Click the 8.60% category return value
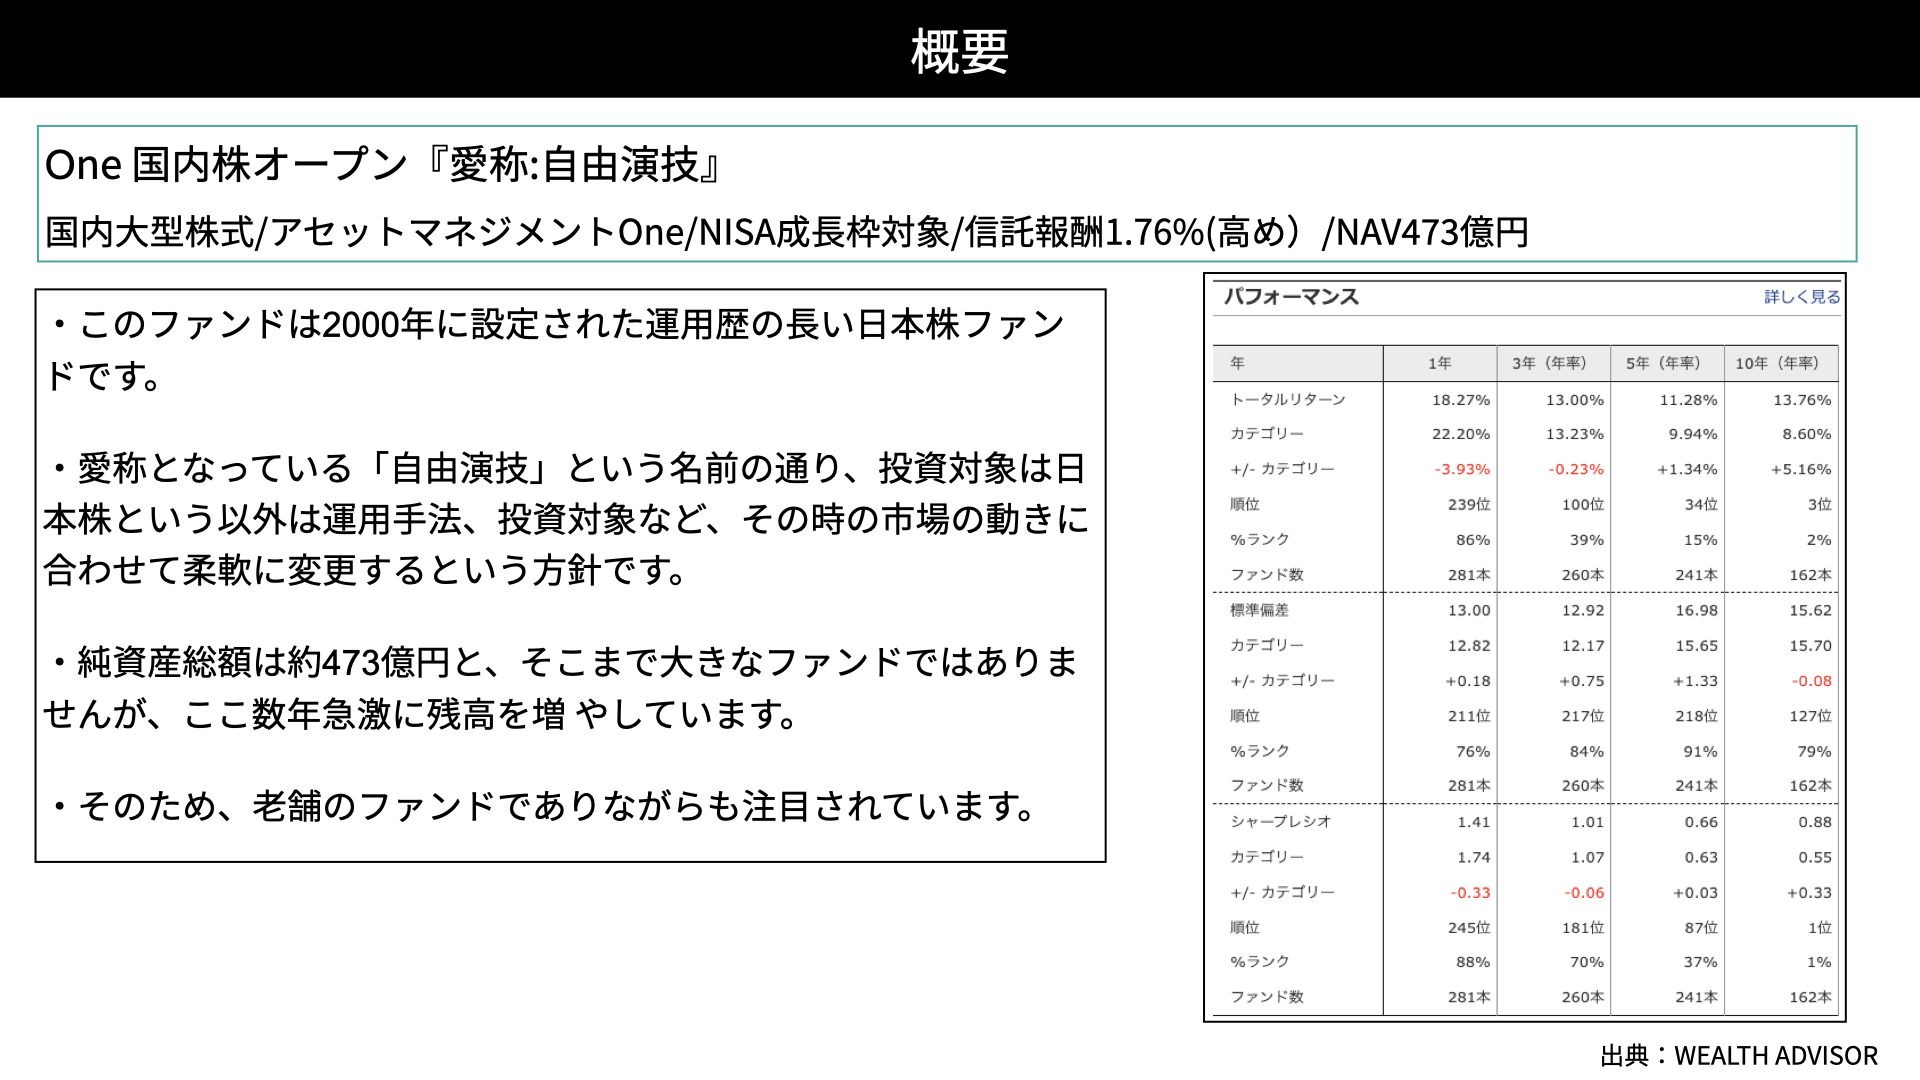Viewport: 1920px width, 1080px height. pyautogui.click(x=1807, y=434)
